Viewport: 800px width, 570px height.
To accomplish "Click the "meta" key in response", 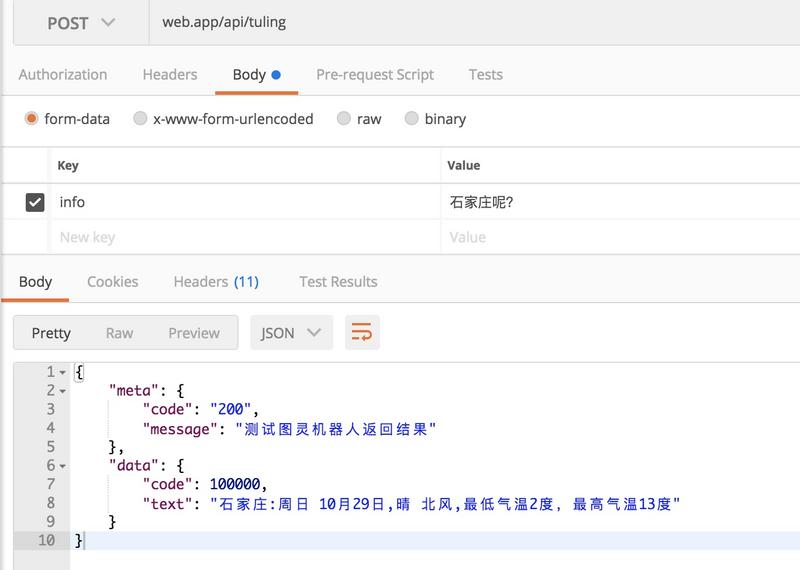I will pyautogui.click(x=134, y=391).
